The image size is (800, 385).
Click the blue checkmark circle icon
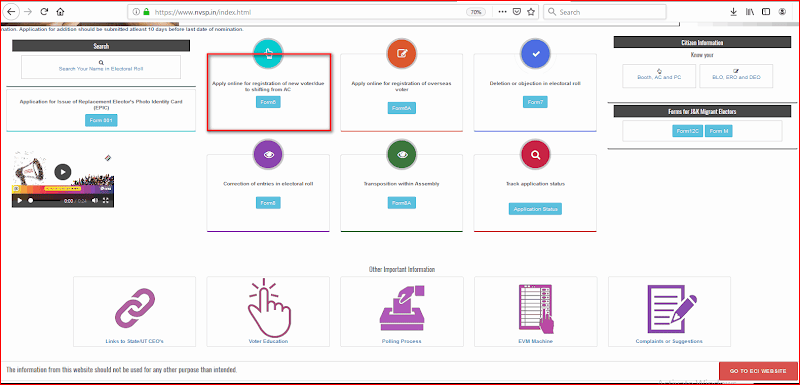pyautogui.click(x=535, y=54)
